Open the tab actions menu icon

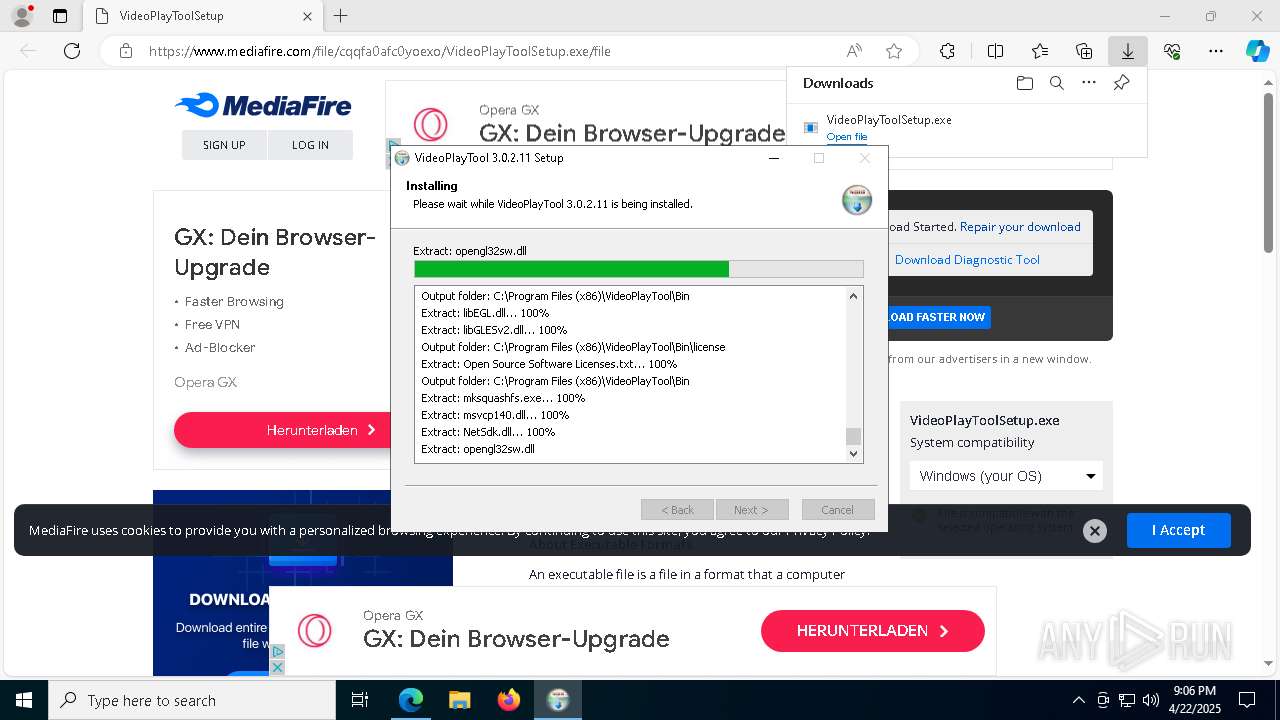point(60,16)
